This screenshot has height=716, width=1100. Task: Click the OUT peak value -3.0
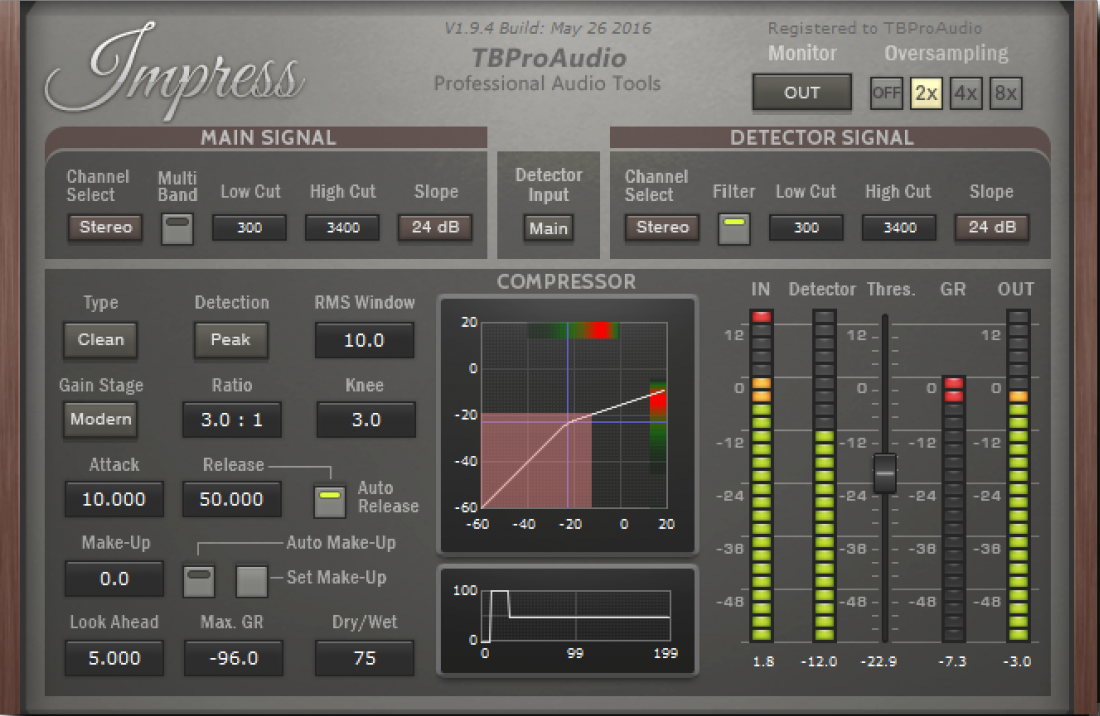tap(1017, 661)
